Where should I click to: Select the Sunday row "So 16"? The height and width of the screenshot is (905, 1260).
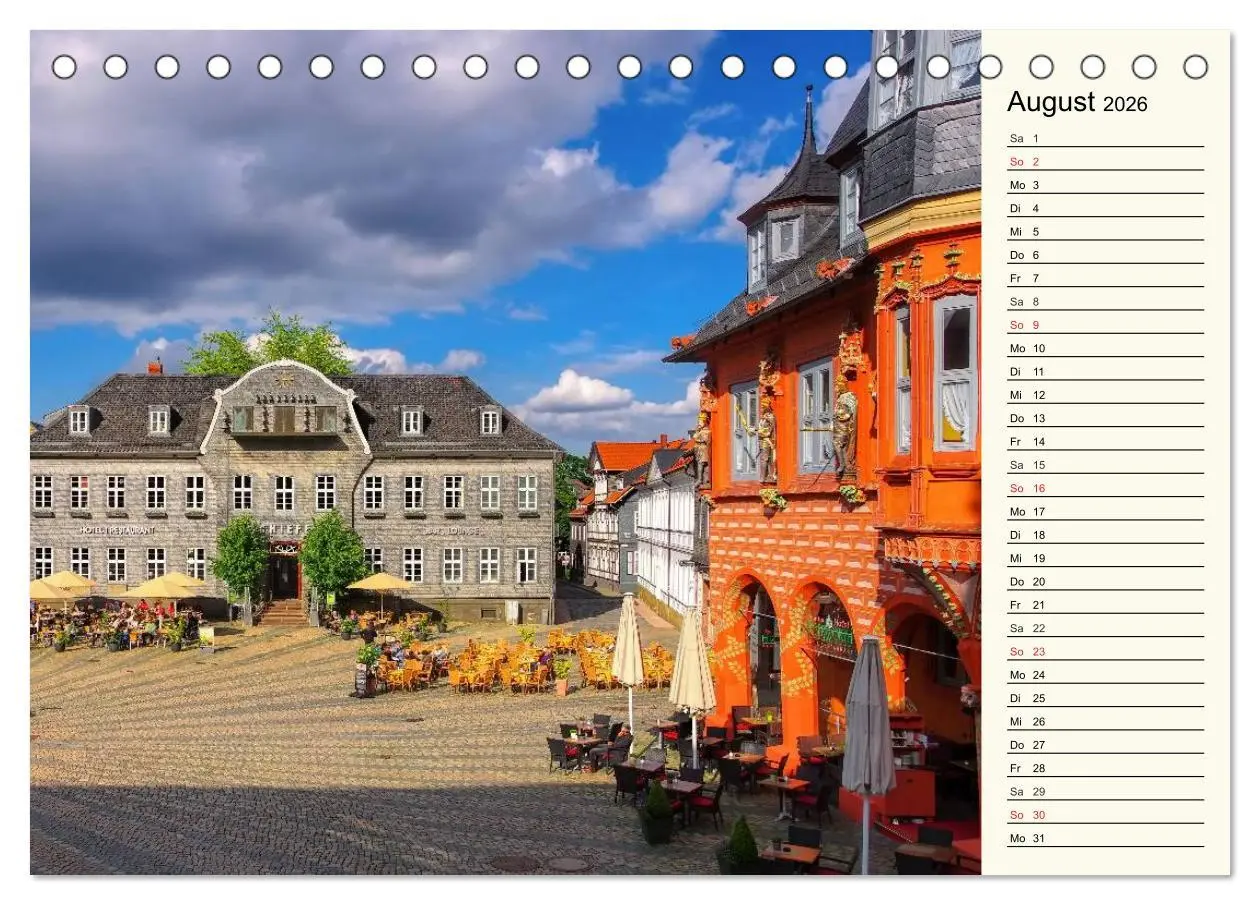1105,487
